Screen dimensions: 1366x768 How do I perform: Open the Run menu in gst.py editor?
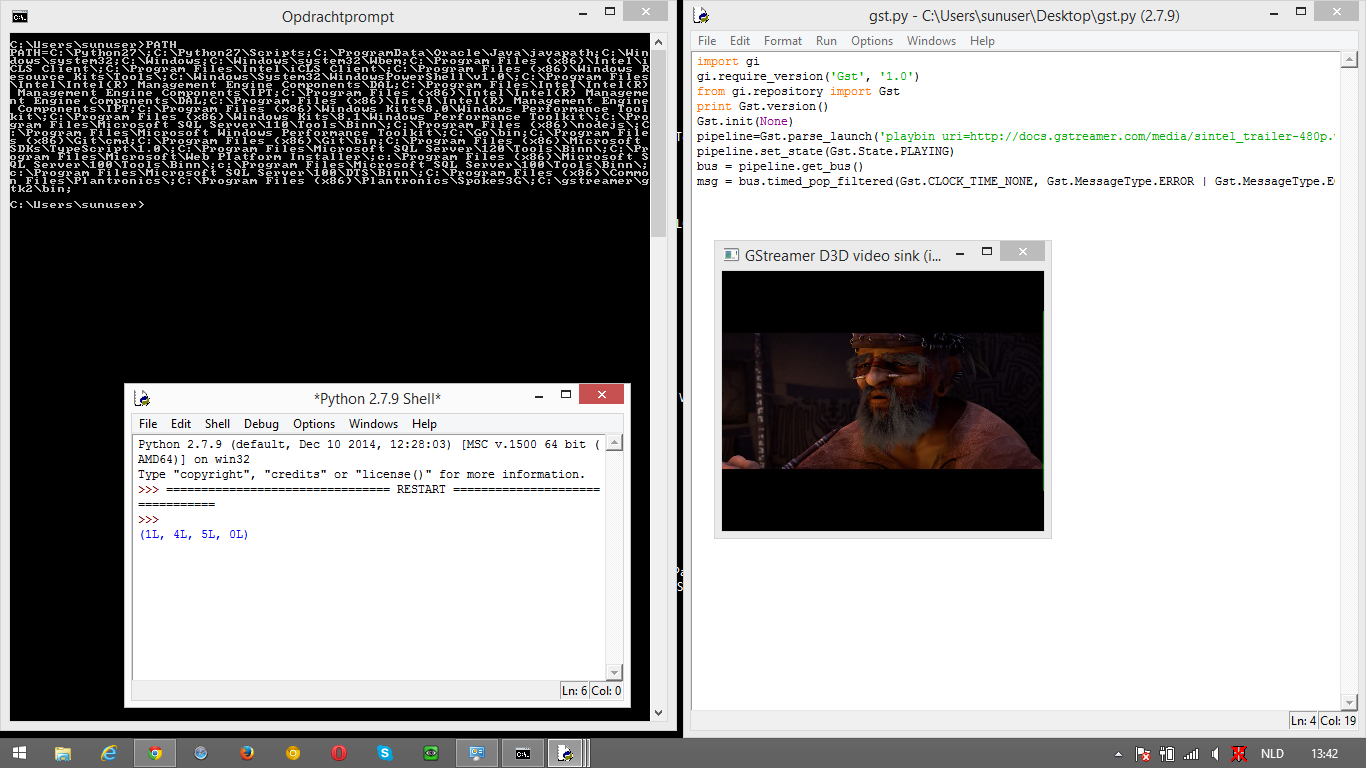coord(826,41)
